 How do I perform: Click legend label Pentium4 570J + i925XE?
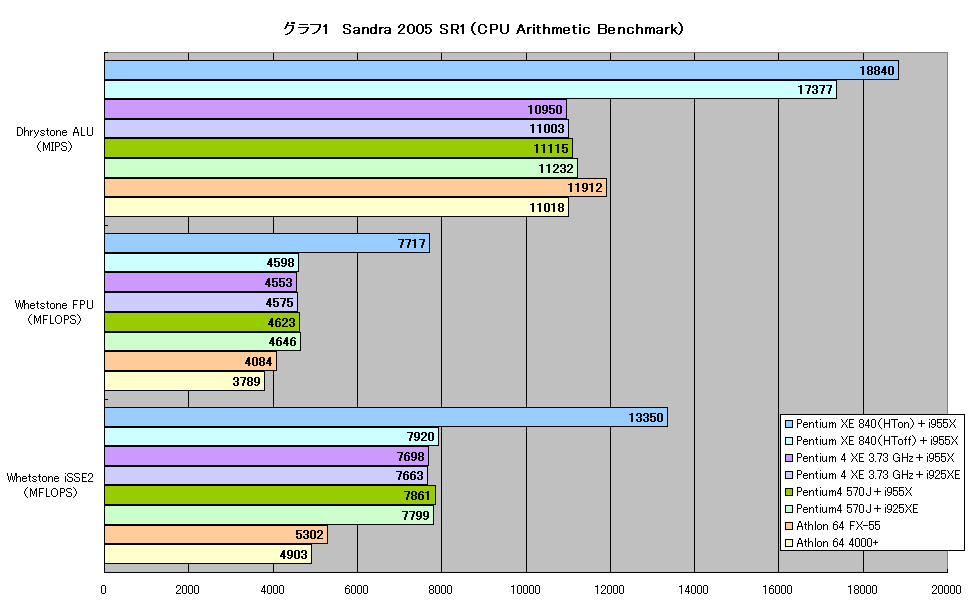pyautogui.click(x=857, y=509)
